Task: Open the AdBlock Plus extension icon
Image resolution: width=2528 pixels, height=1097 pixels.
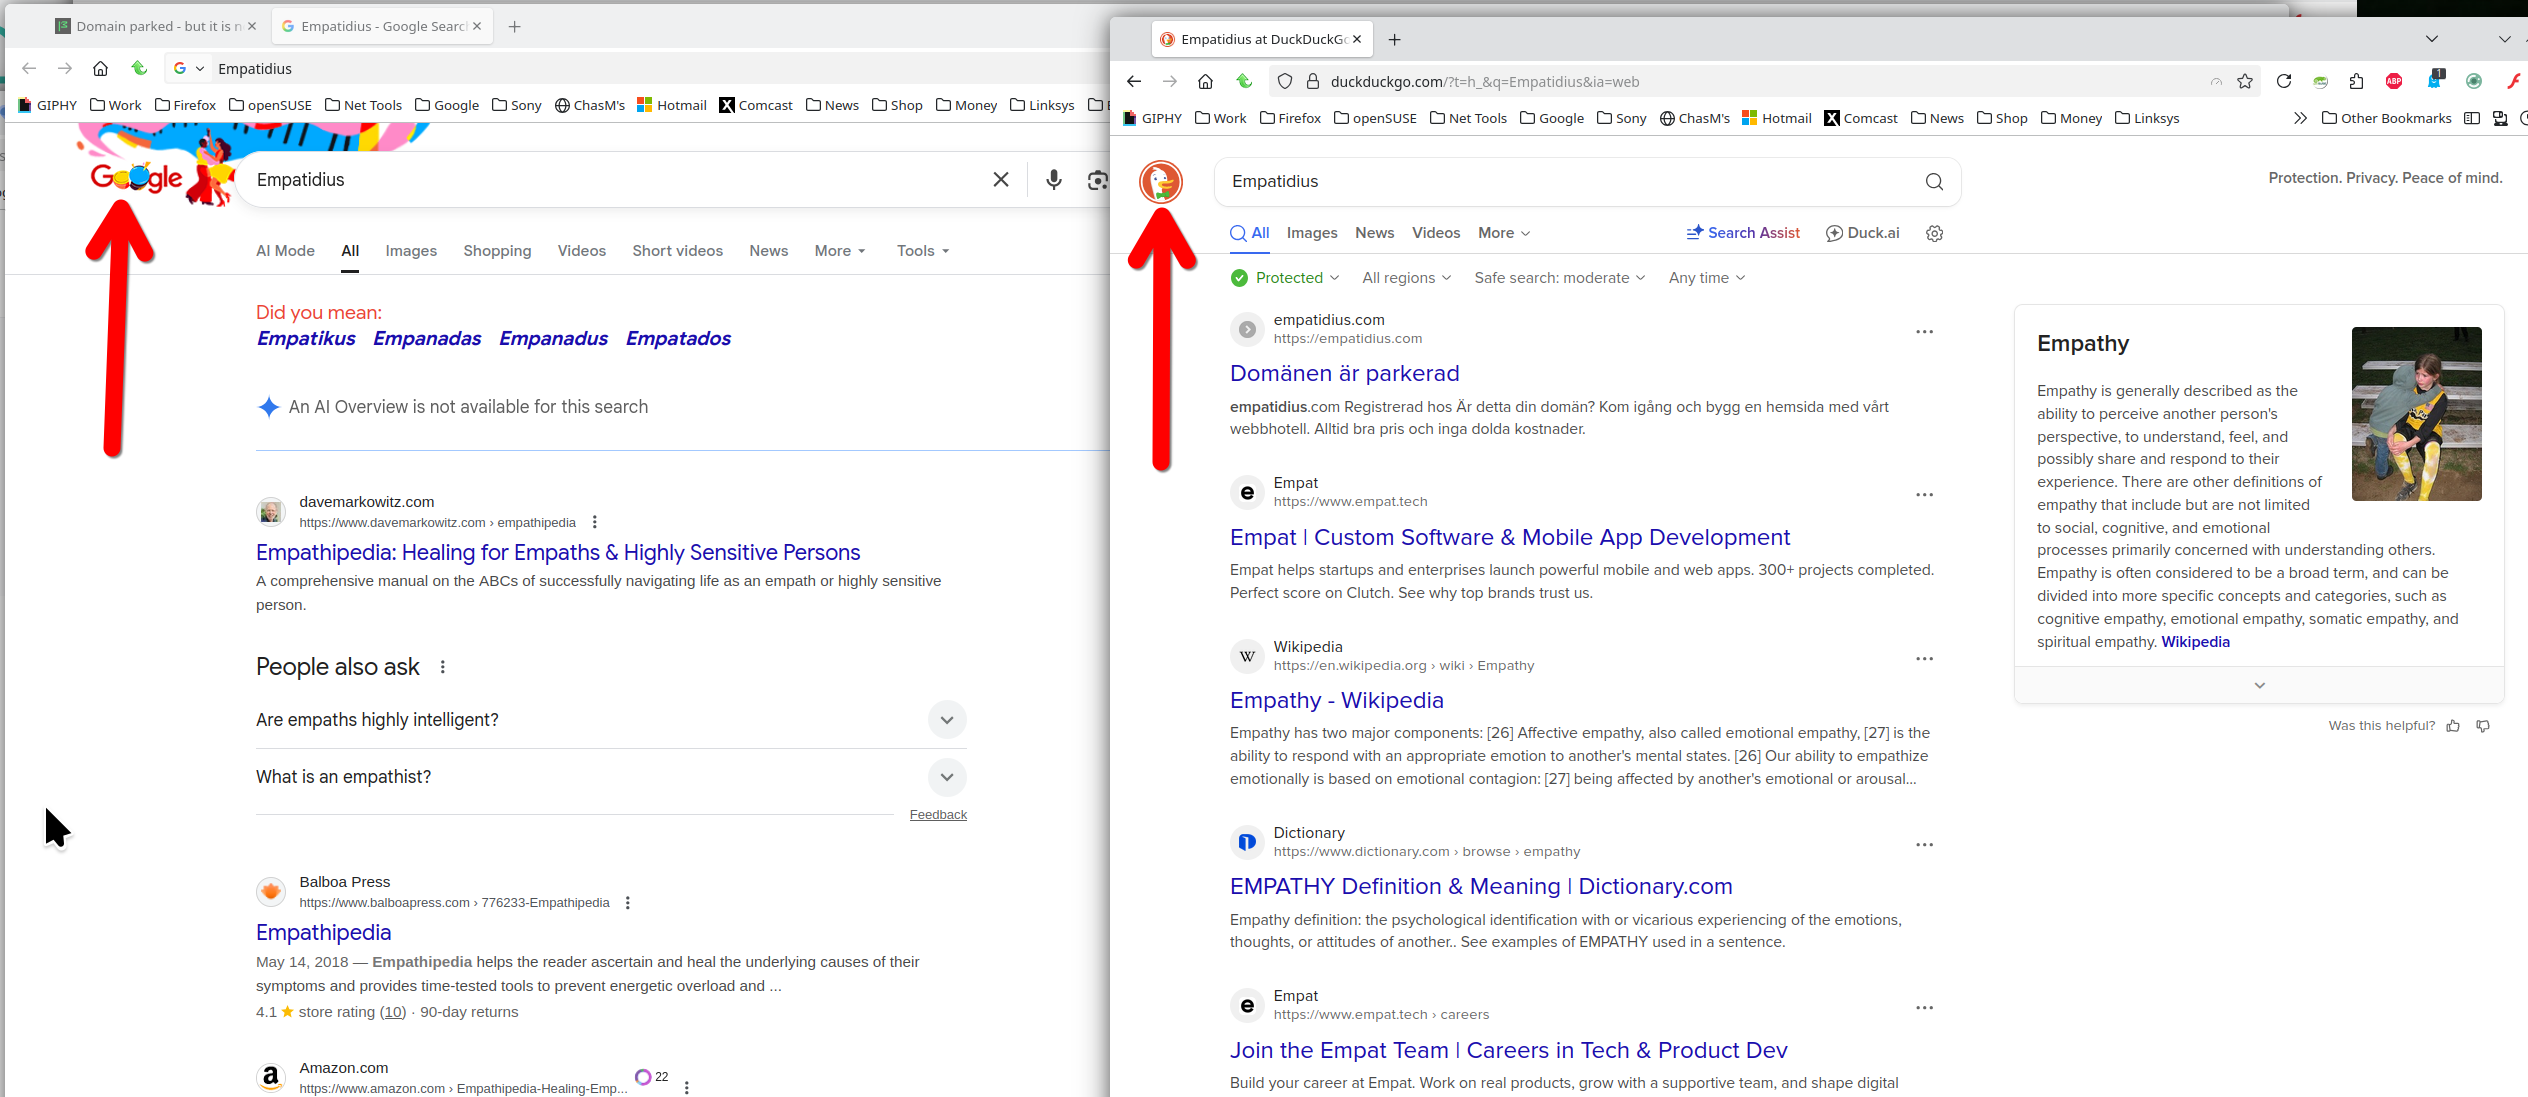Action: tap(2394, 82)
